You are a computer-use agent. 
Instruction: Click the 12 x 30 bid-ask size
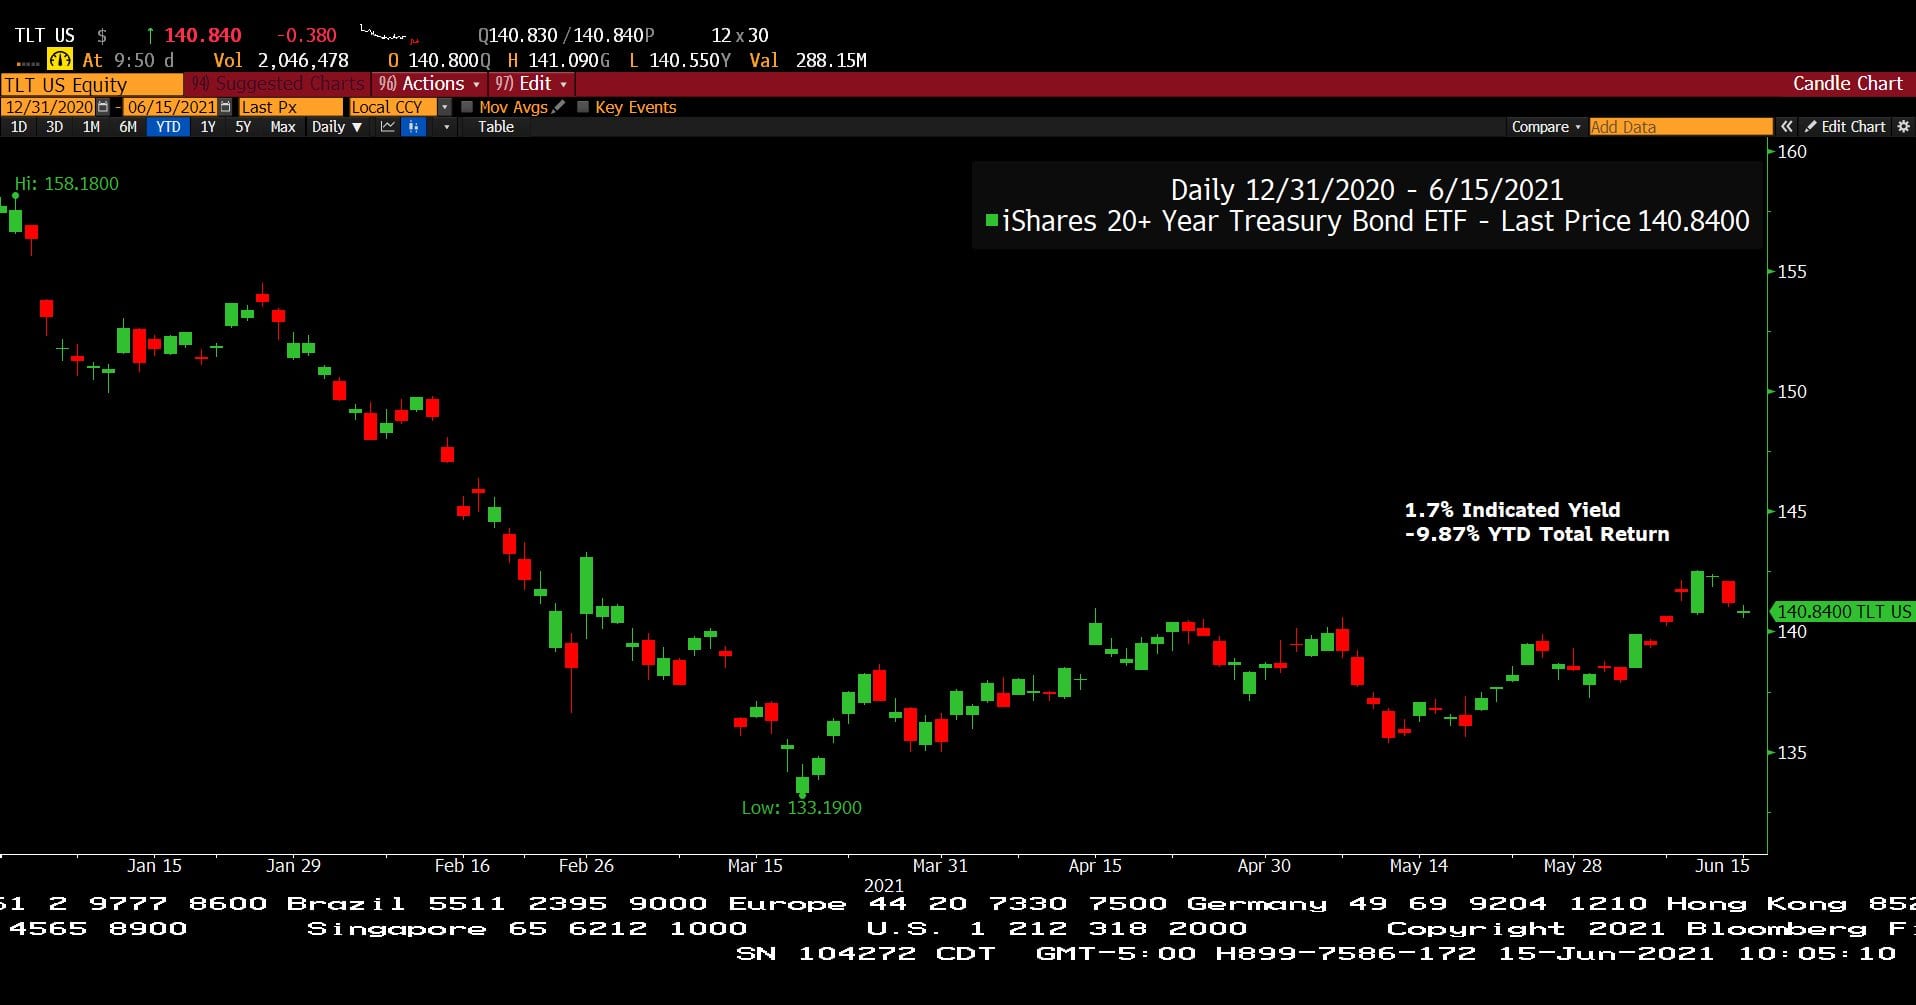(740, 35)
